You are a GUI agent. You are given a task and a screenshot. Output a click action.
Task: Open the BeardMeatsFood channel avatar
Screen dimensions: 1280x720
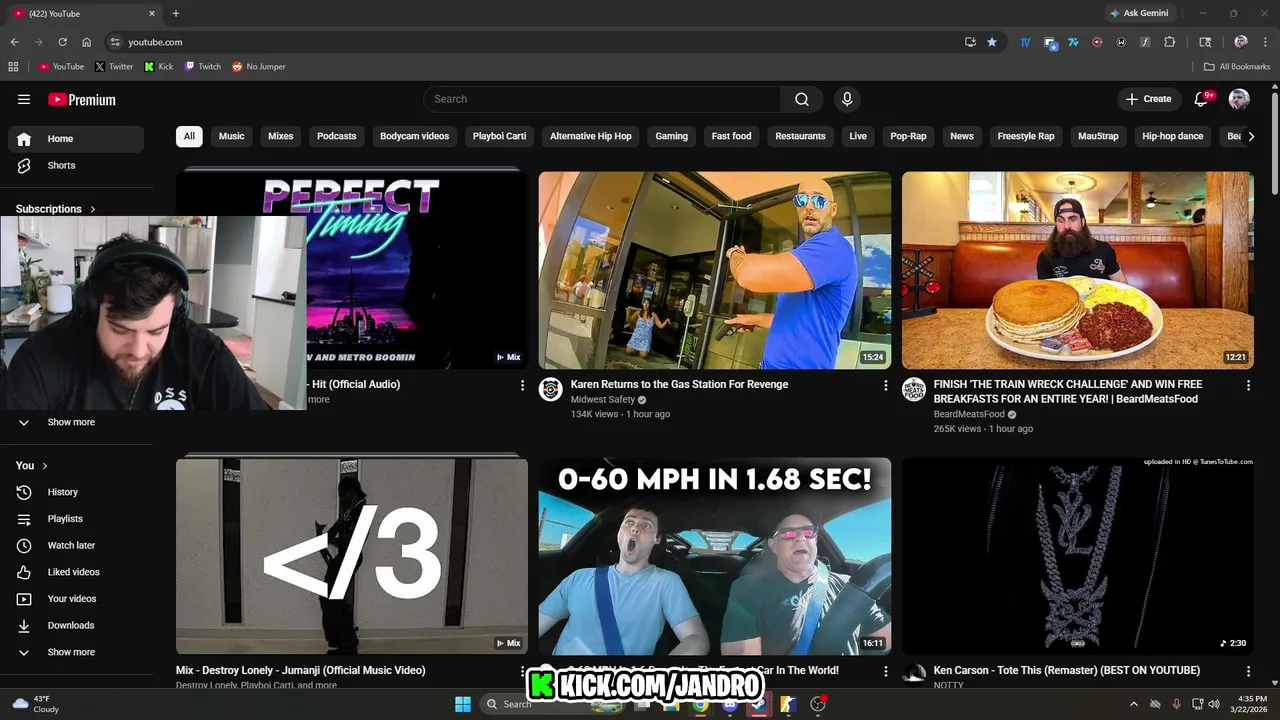click(x=914, y=389)
